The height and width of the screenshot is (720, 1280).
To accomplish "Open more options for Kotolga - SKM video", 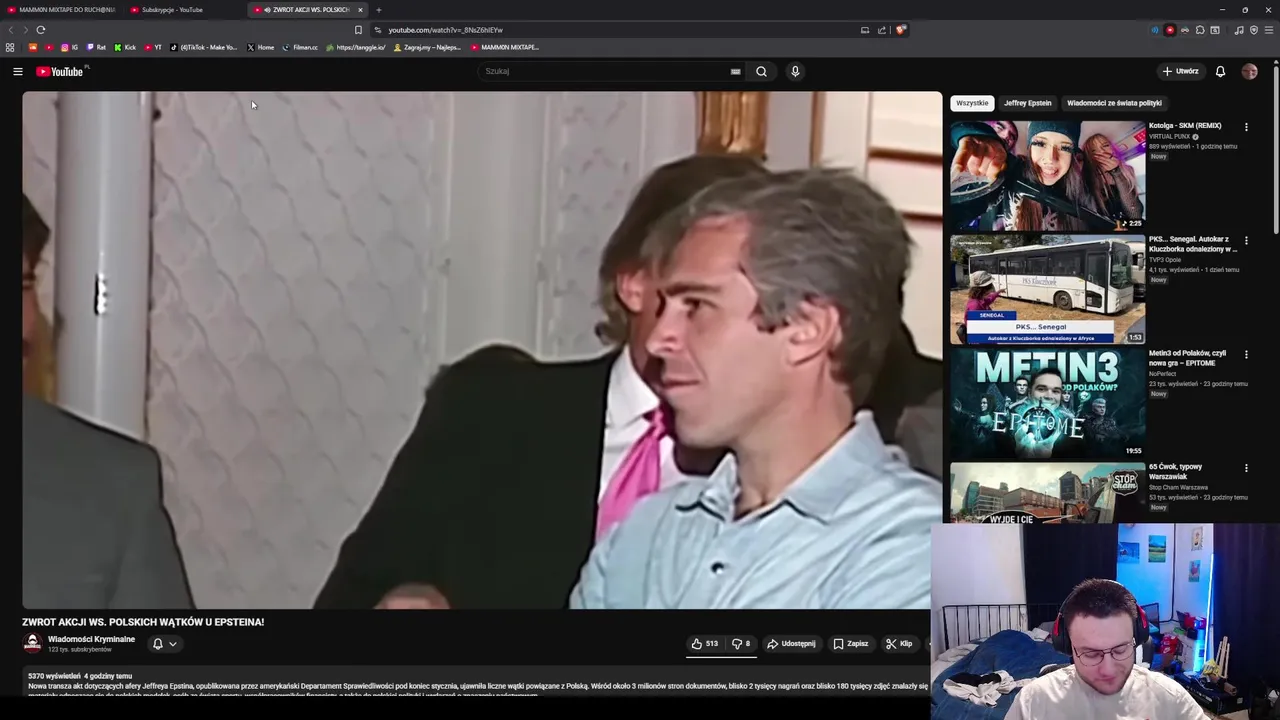I will (1246, 127).
